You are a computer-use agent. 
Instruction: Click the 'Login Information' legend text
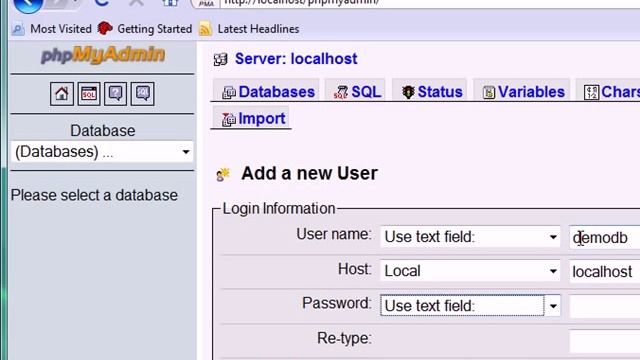[x=279, y=209]
